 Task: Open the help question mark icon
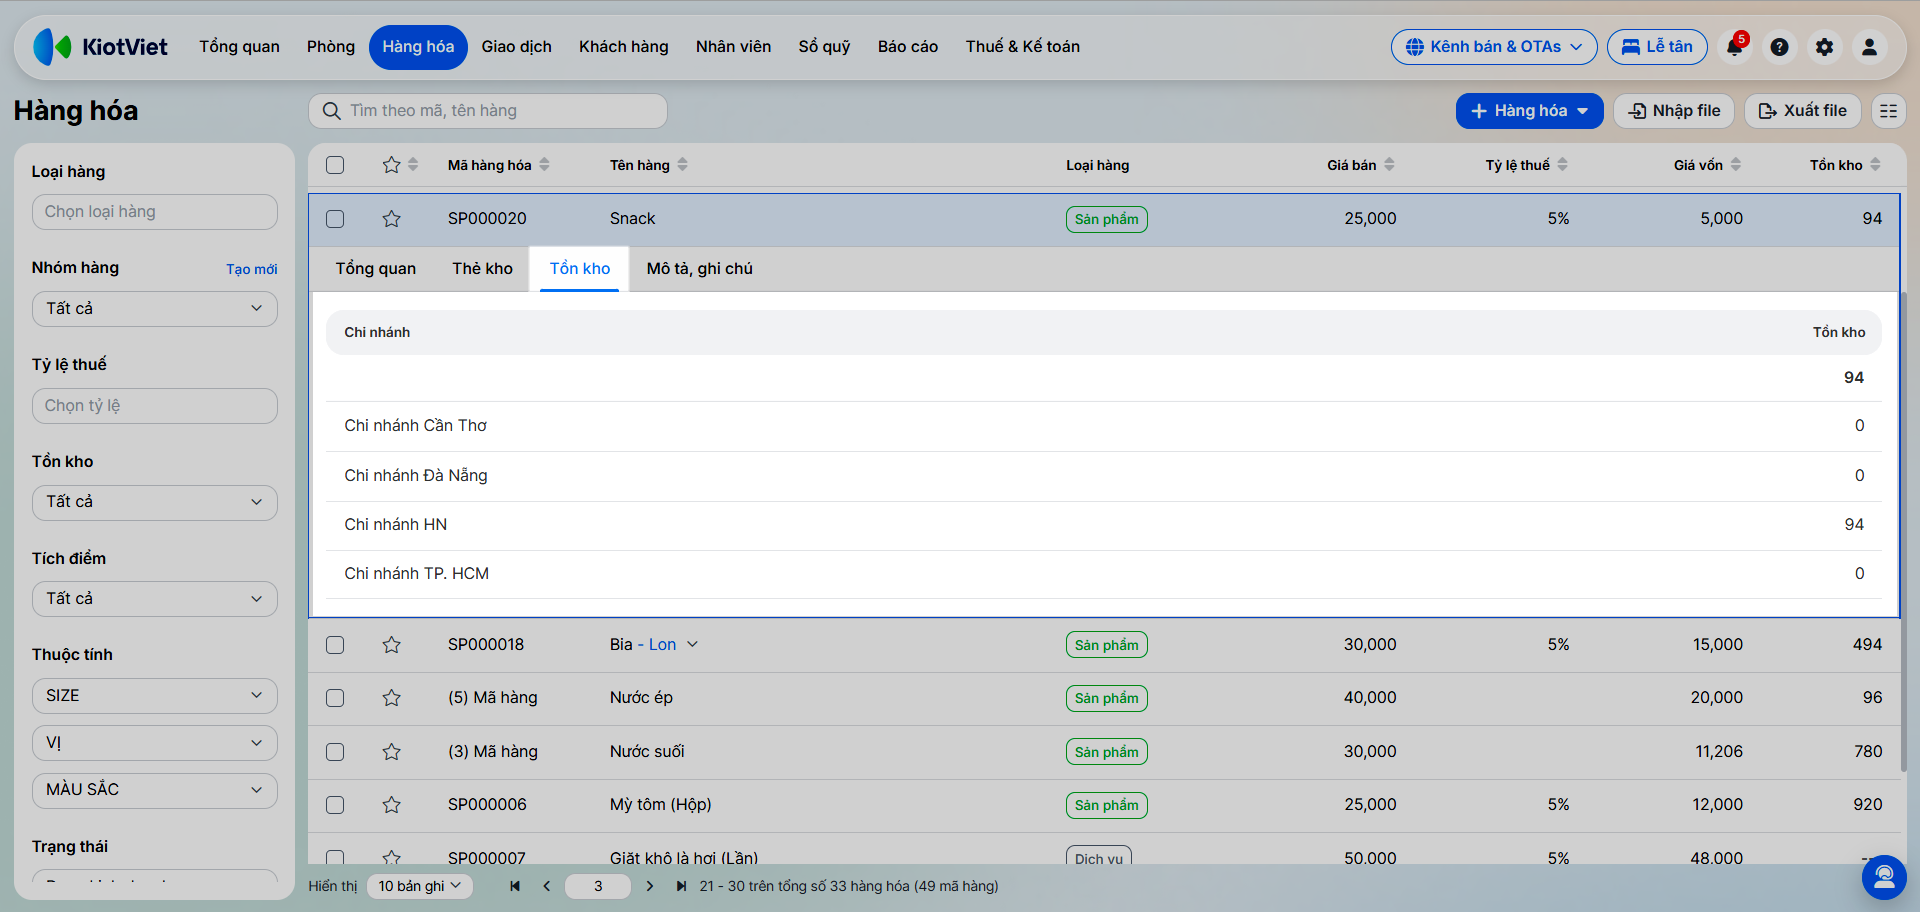click(x=1779, y=47)
